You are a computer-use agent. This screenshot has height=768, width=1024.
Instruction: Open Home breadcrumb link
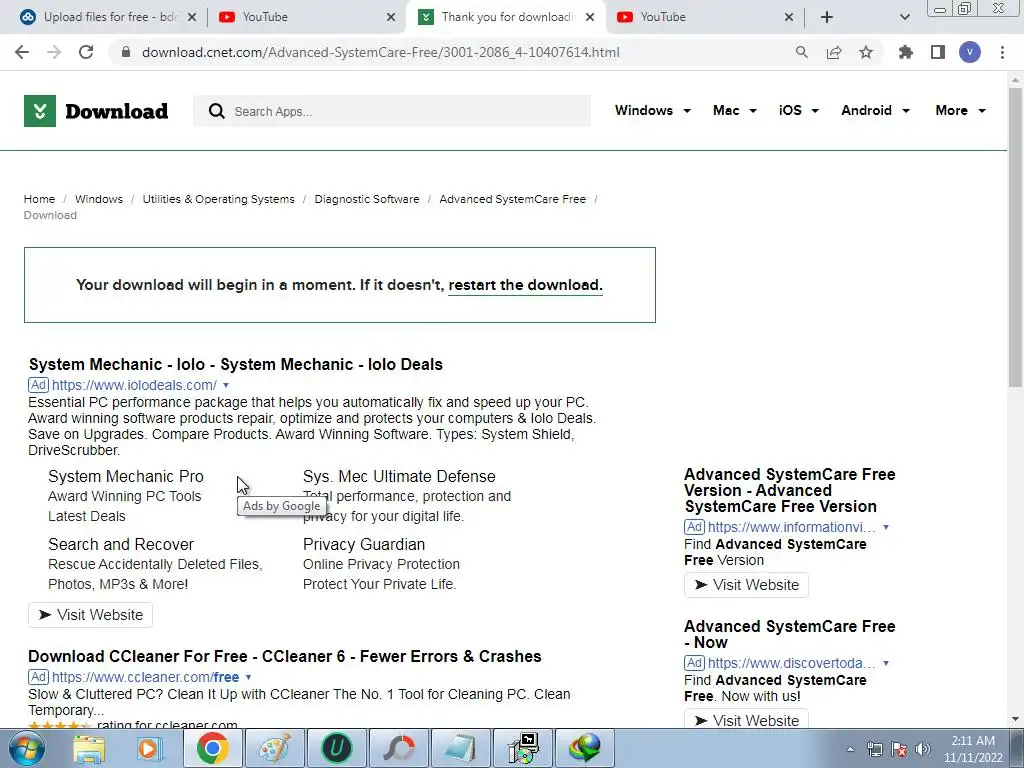(x=39, y=199)
